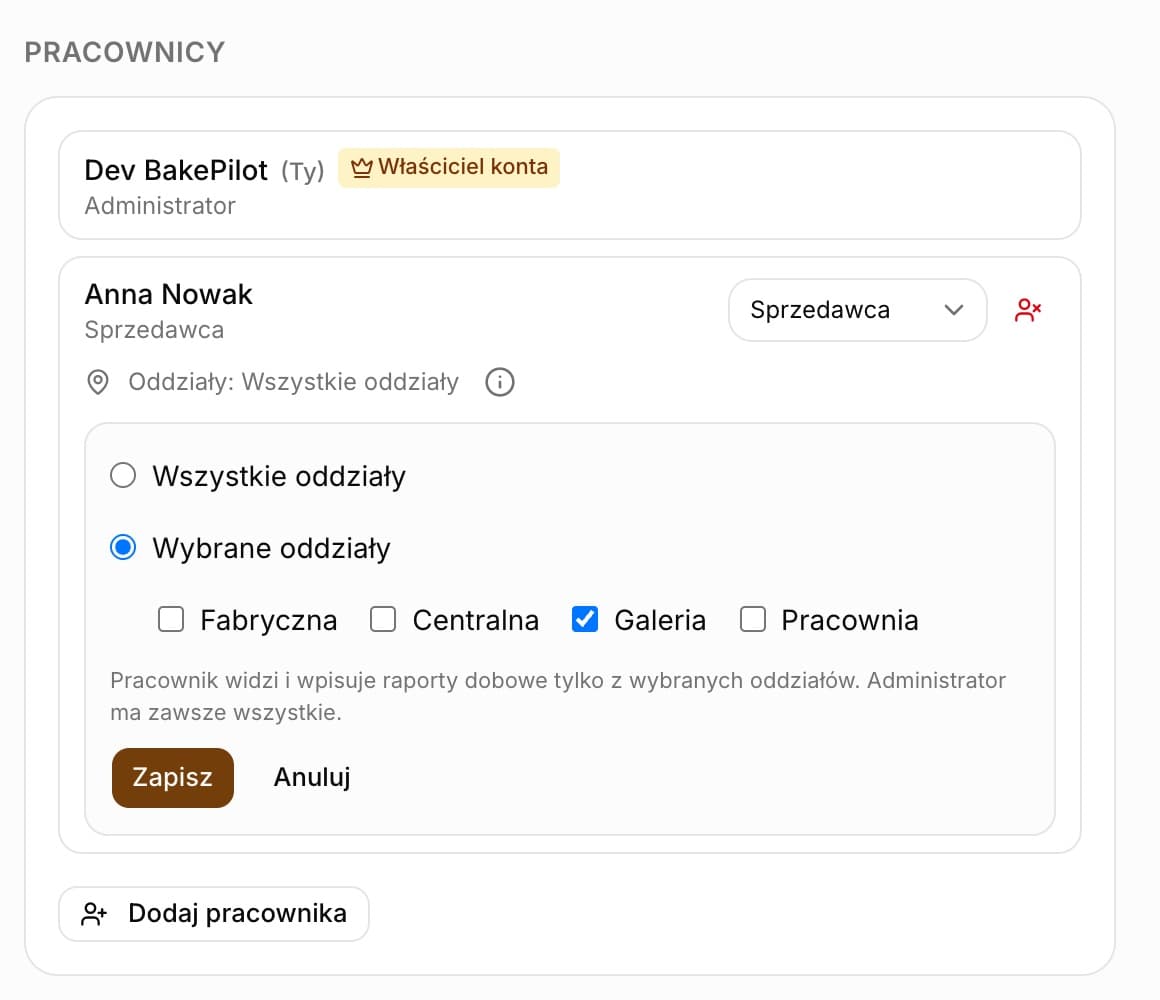Select the Wszystkie oddziały radio button
Screen dimensions: 1160x1000
click(123, 476)
